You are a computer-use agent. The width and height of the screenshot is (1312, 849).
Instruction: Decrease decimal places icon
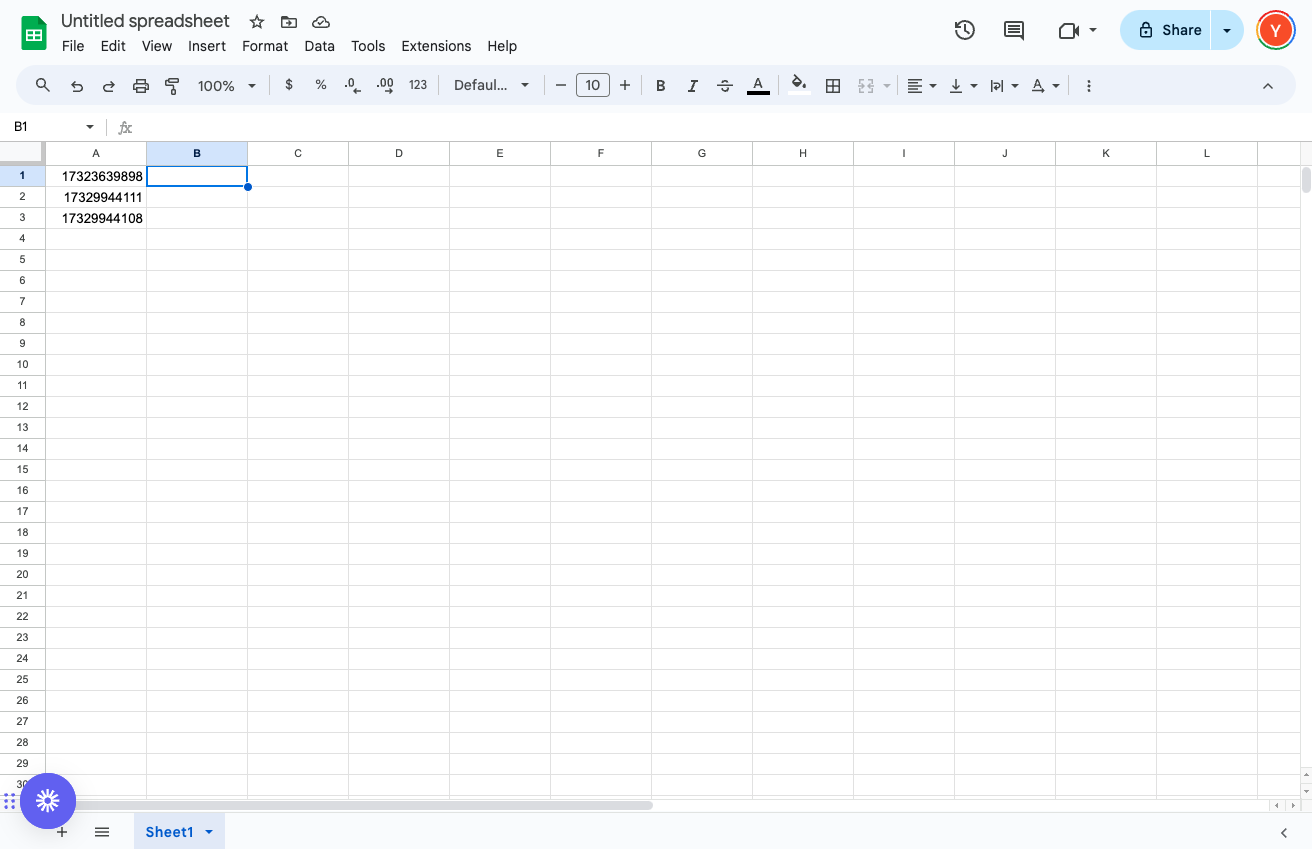352,86
